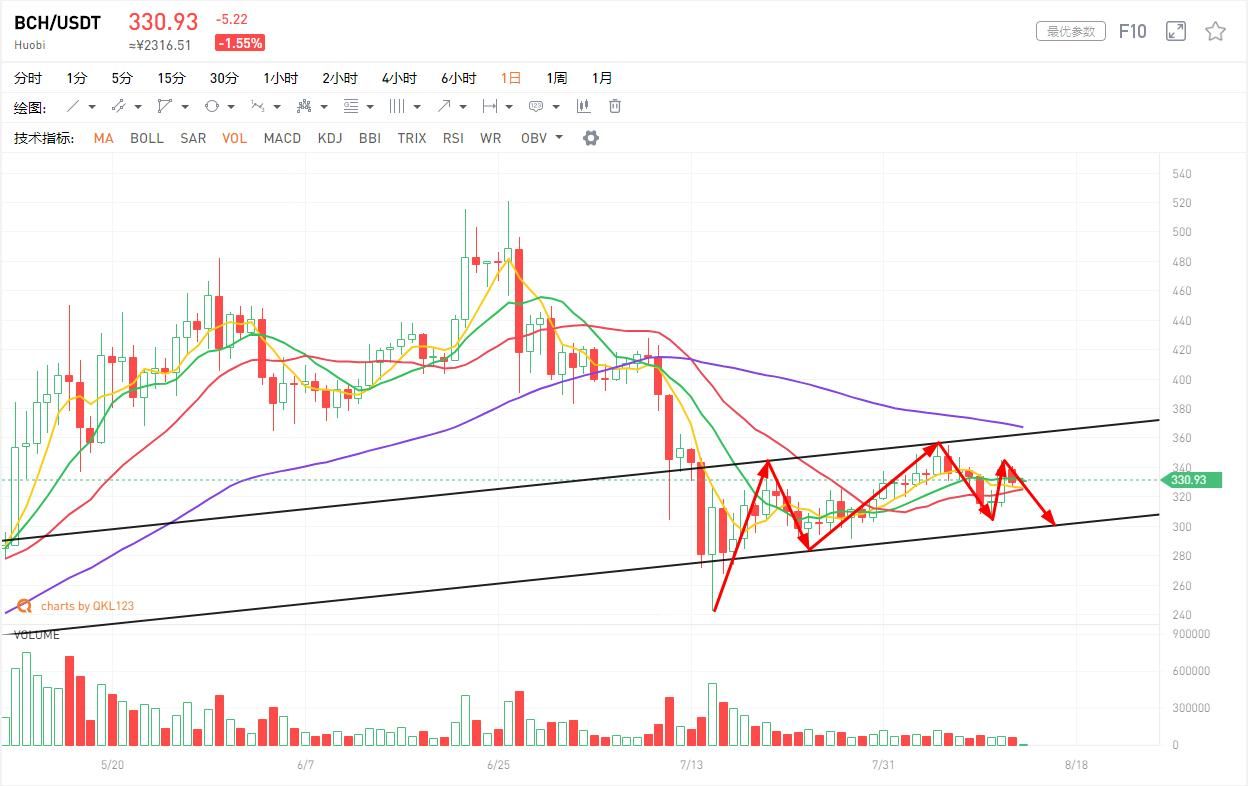Image resolution: width=1248 pixels, height=786 pixels.
Task: Switch to 5分 timeframe
Action: (x=122, y=78)
